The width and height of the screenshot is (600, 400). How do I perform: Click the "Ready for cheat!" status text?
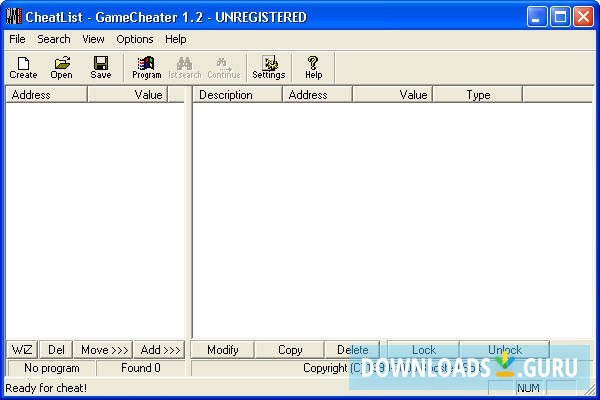click(x=46, y=388)
